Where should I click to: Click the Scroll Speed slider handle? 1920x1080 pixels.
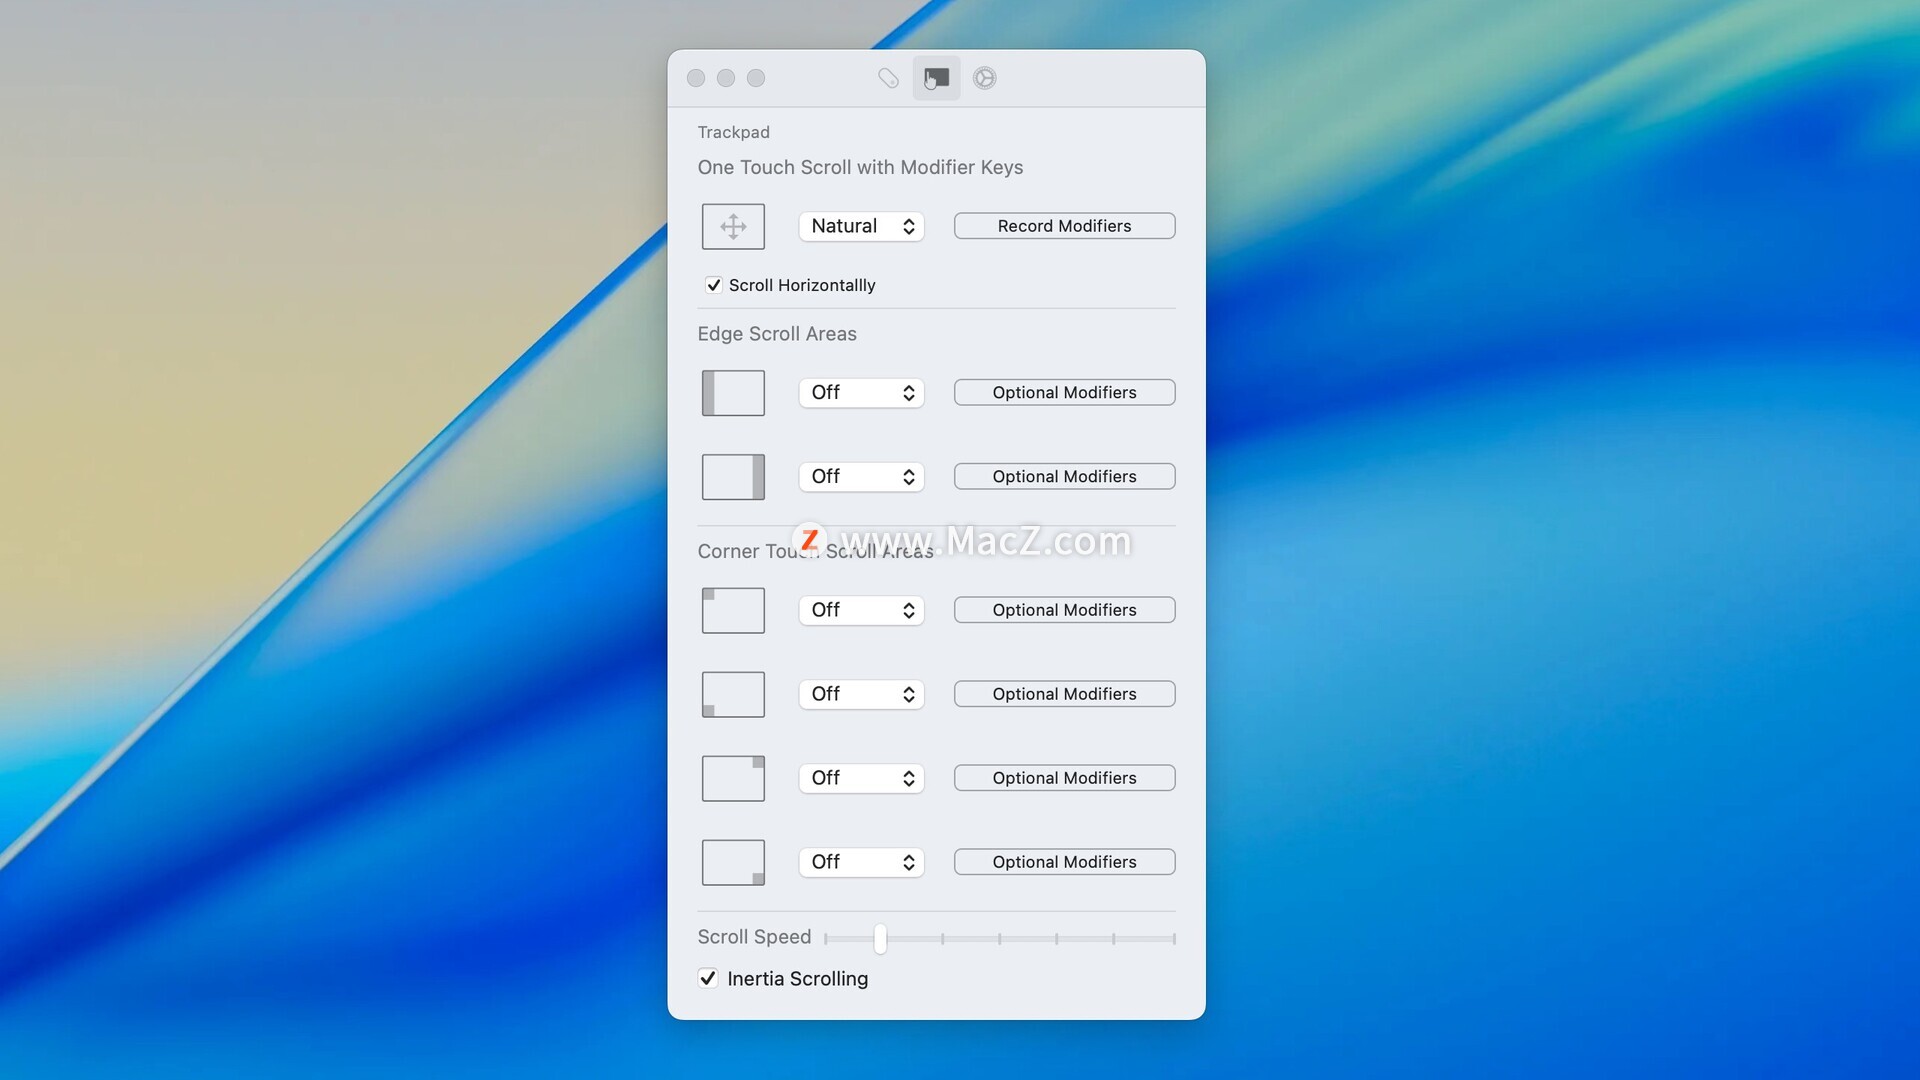(880, 938)
